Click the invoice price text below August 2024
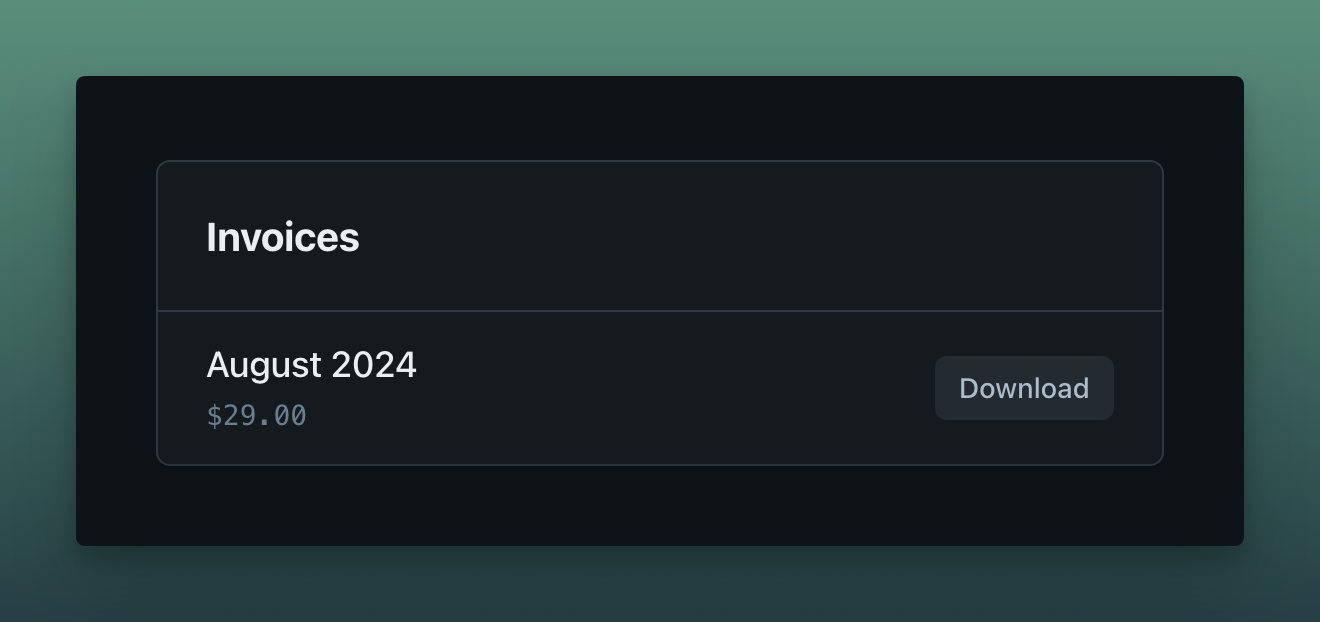The height and width of the screenshot is (622, 1320). tap(257, 415)
